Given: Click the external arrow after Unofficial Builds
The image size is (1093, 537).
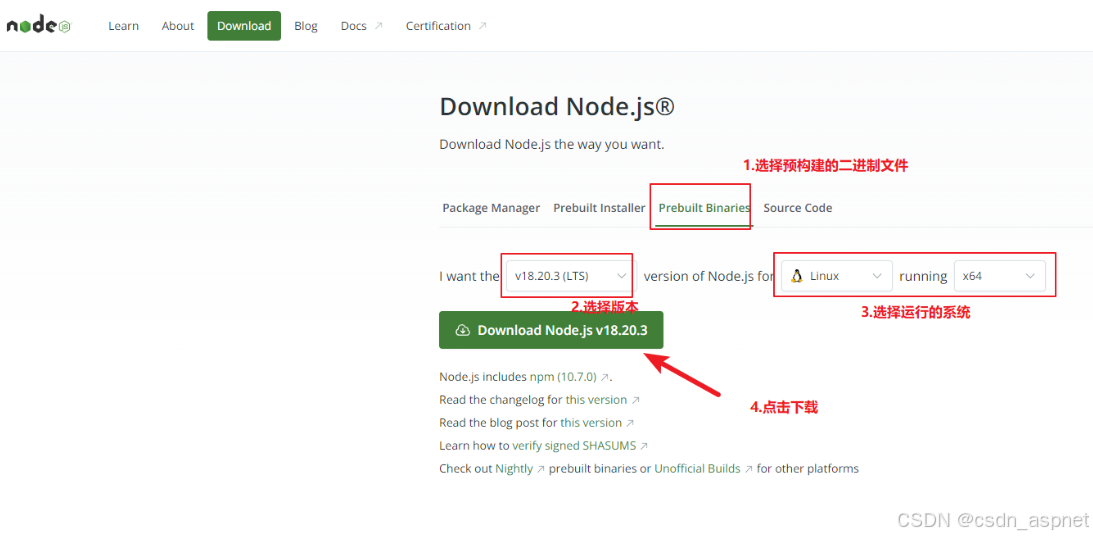Looking at the screenshot, I should pyautogui.click(x=749, y=469).
